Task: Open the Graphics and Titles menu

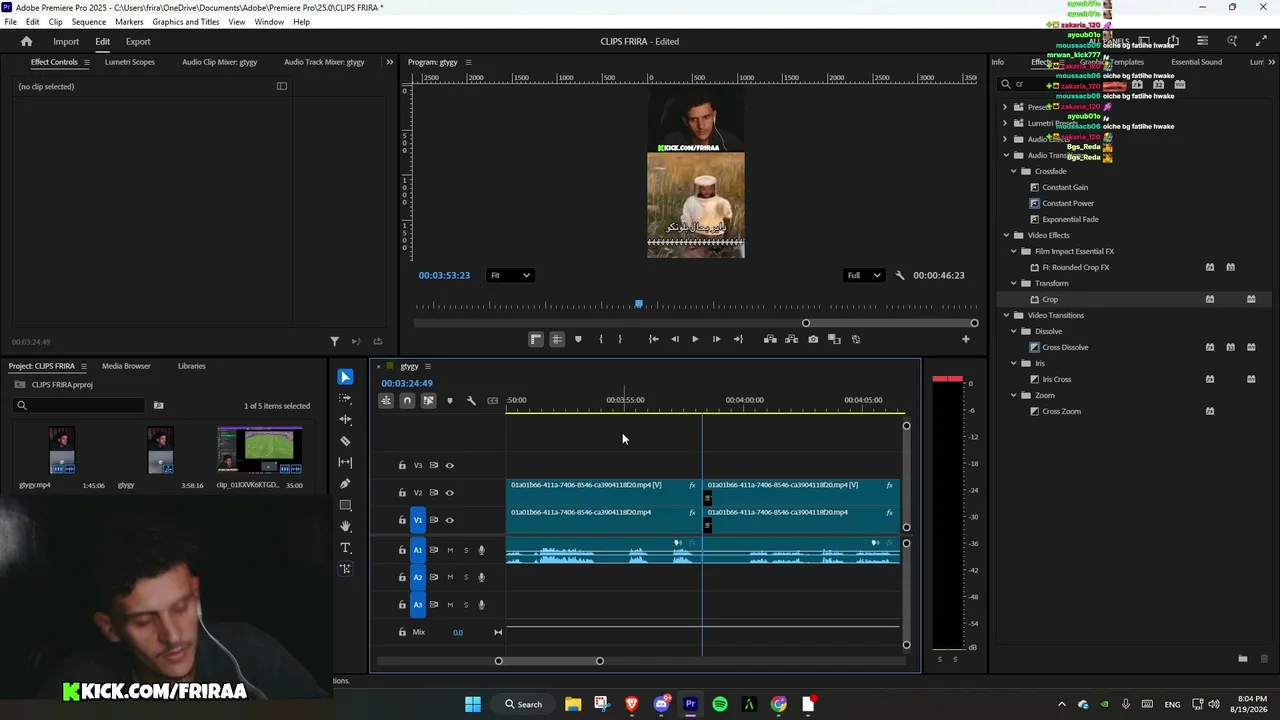Action: [x=186, y=22]
